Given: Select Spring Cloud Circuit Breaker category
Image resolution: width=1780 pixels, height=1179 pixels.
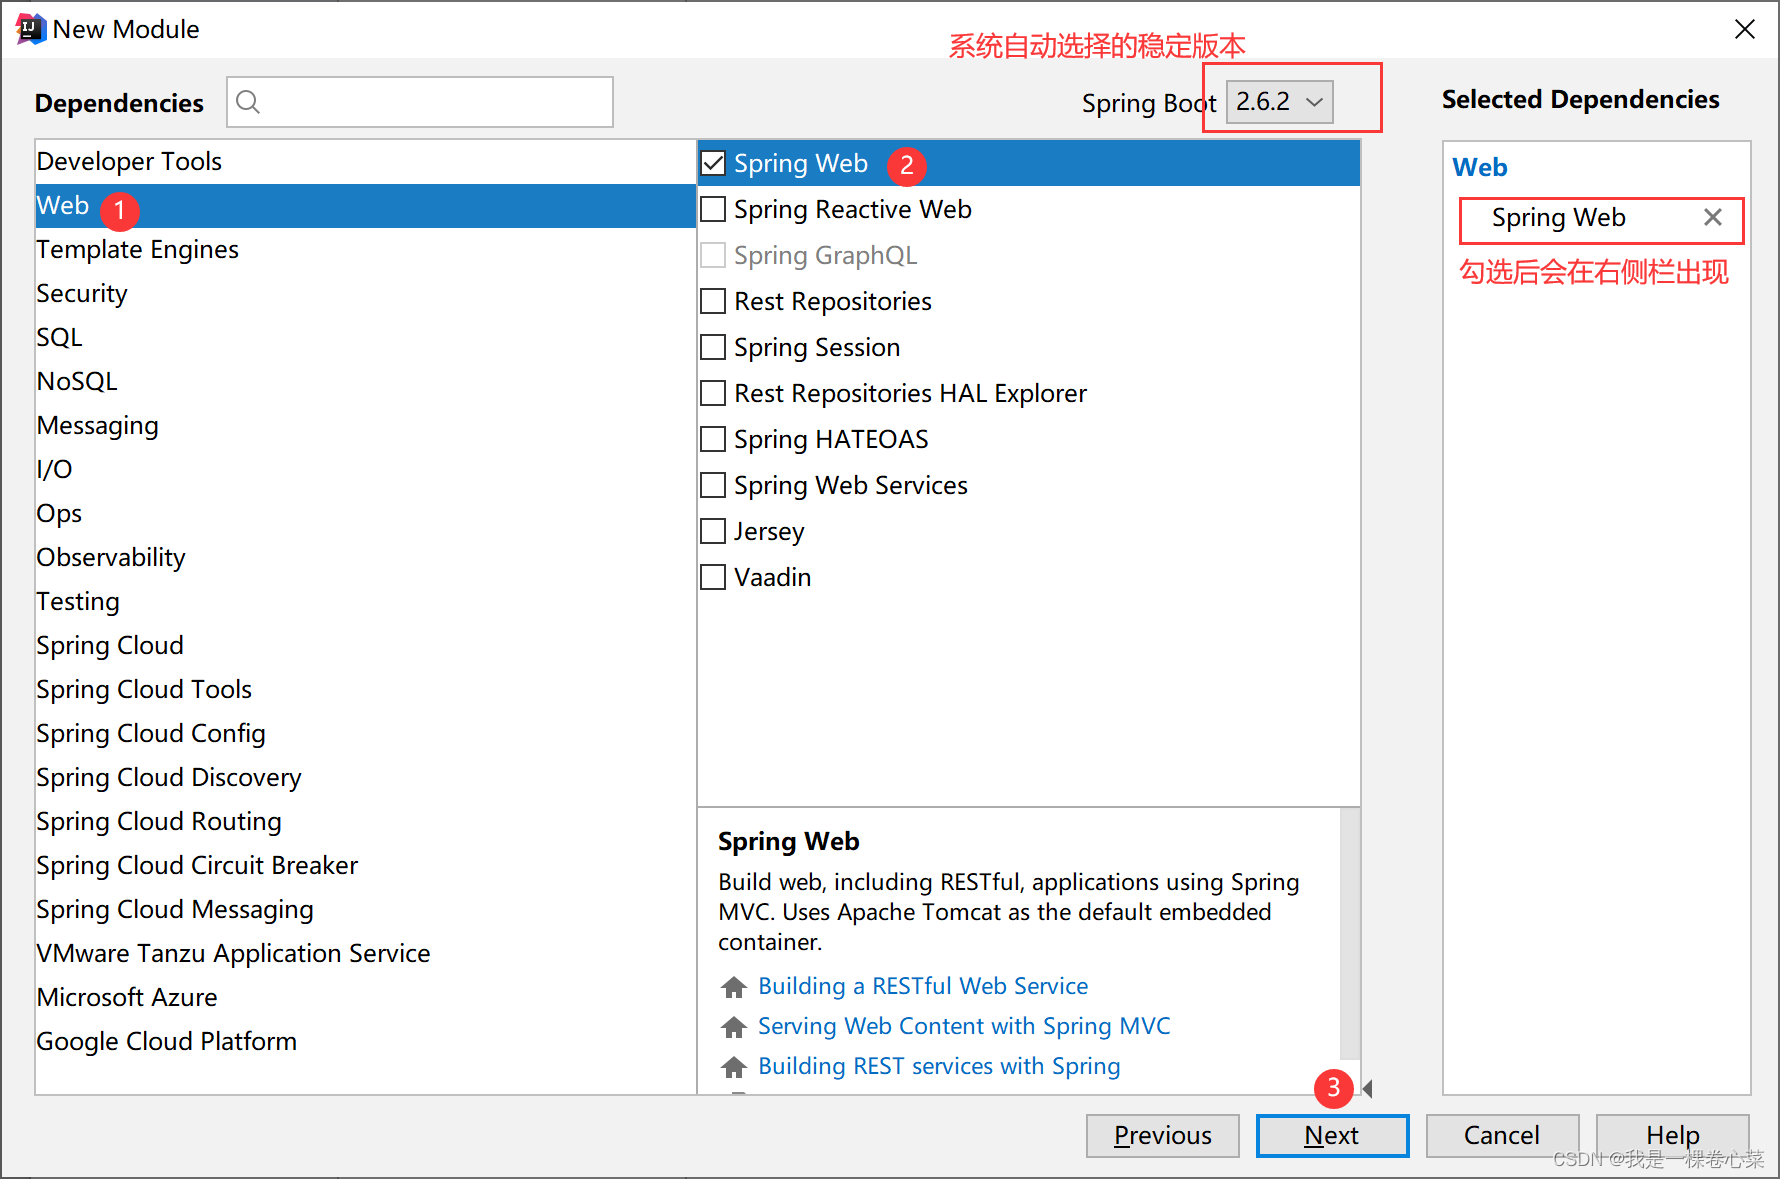Looking at the screenshot, I should click(x=365, y=866).
